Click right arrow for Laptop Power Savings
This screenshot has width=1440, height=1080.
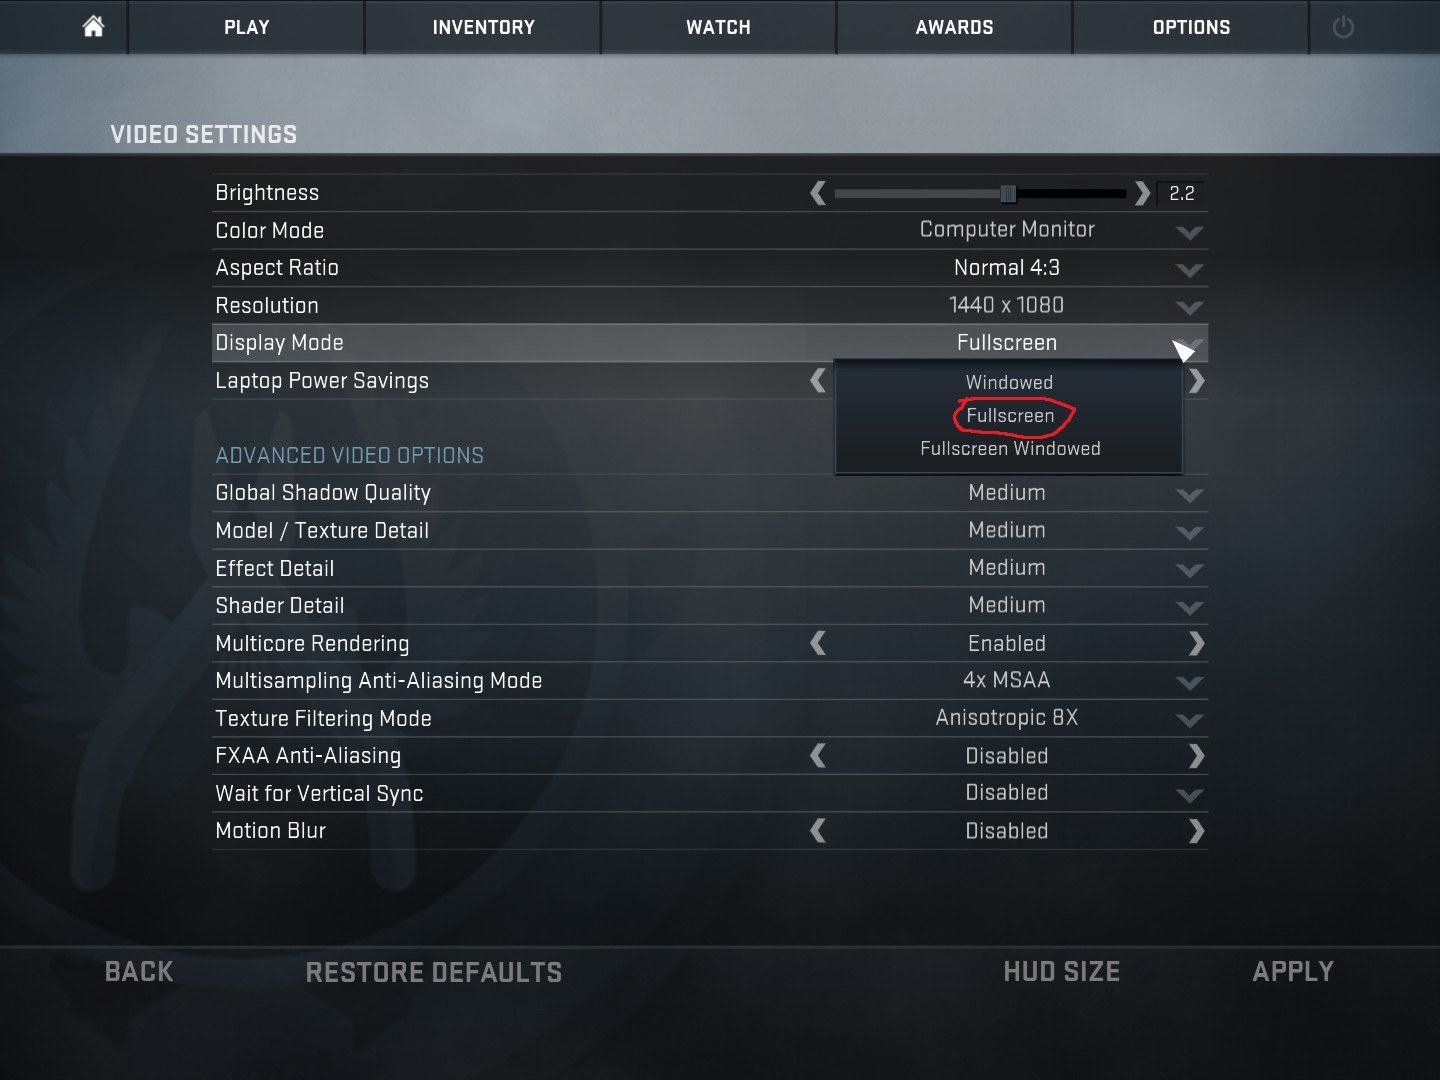1196,381
